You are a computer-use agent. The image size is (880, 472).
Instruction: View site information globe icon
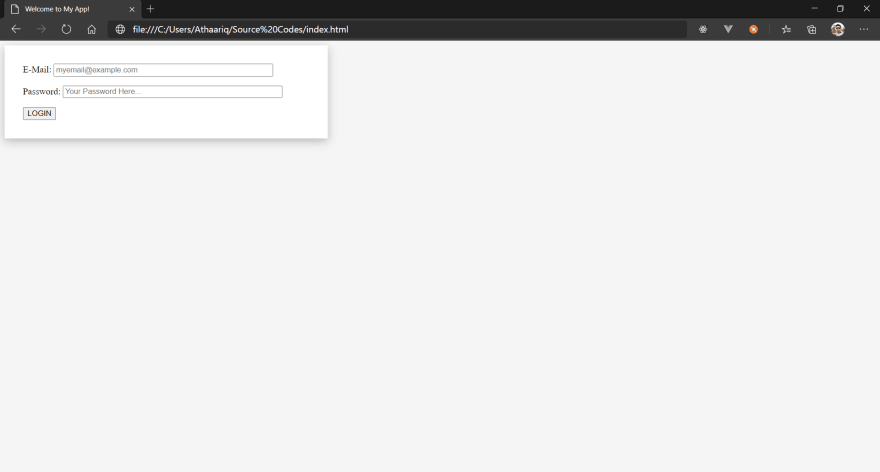[120, 29]
